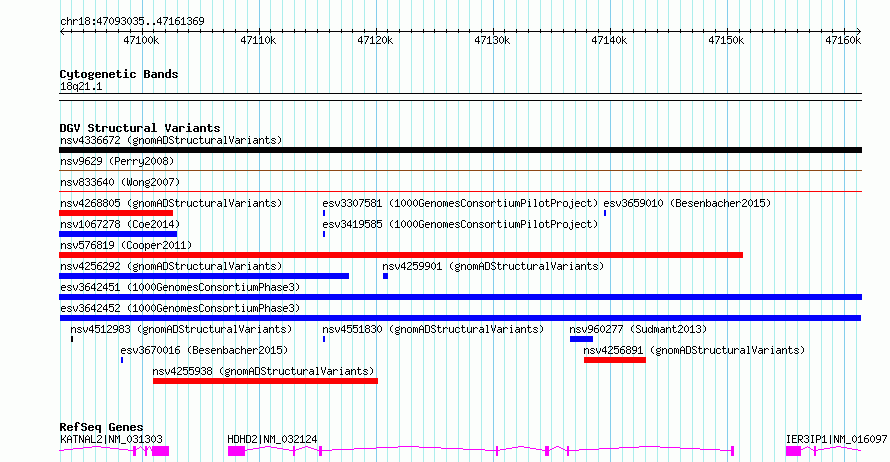Image resolution: width=890 pixels, height=462 pixels.
Task: Select the blue nsv4256292 variant bar
Action: click(x=204, y=276)
